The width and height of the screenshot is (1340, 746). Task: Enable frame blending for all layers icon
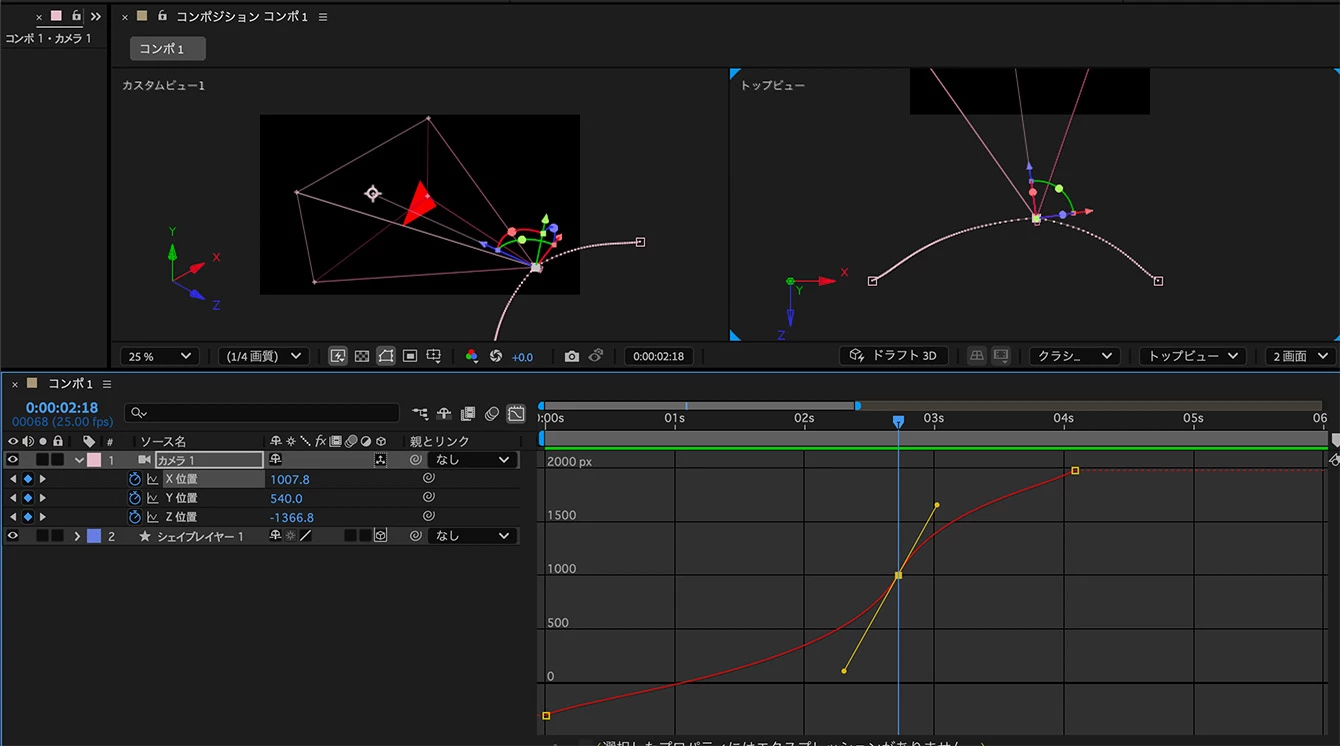tap(468, 413)
